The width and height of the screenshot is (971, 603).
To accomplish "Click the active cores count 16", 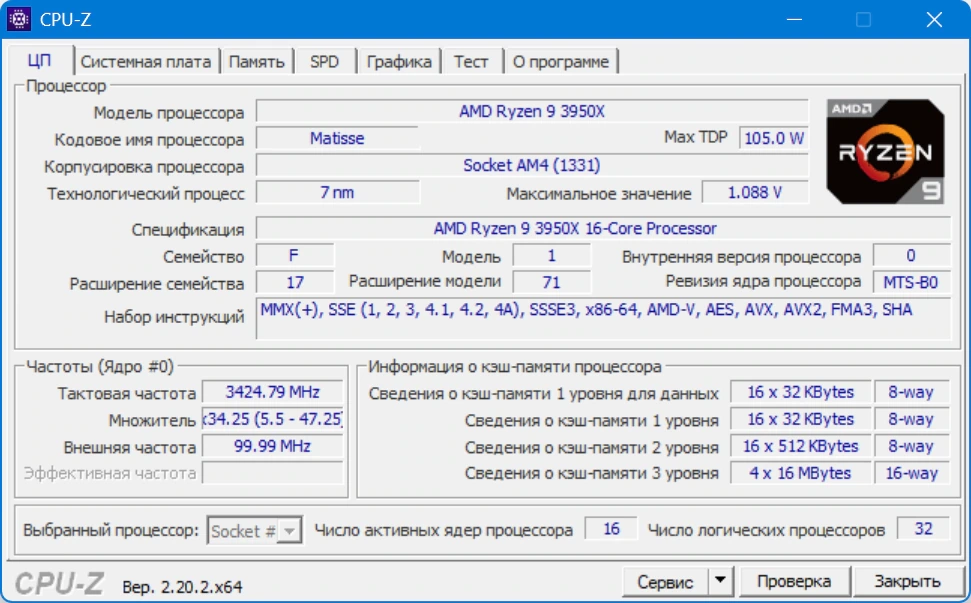I will pyautogui.click(x=611, y=529).
